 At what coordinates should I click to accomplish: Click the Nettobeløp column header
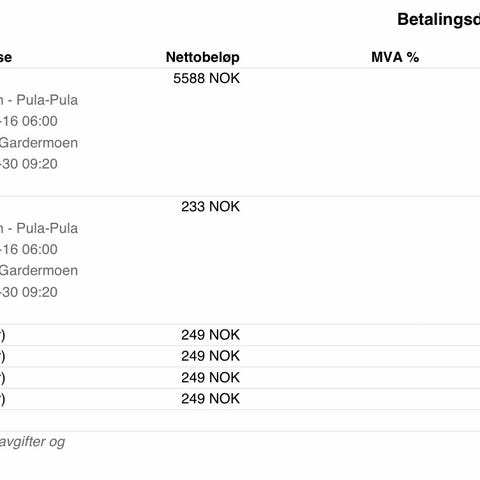203,57
